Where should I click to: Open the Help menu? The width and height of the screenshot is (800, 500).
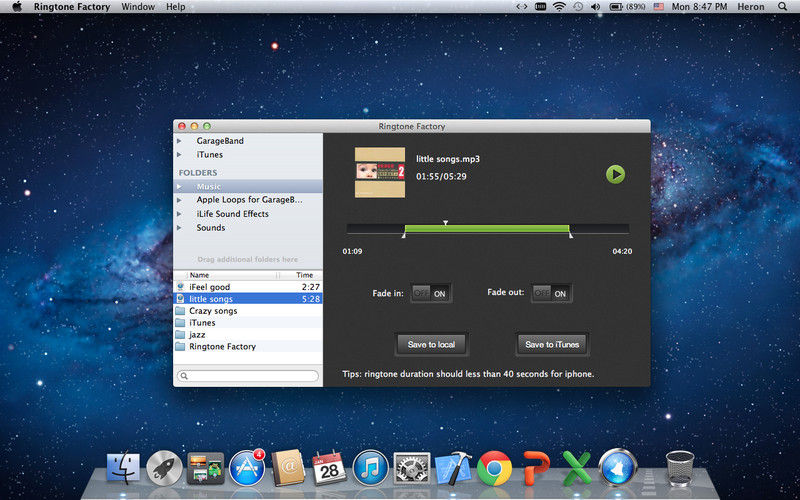[x=176, y=7]
